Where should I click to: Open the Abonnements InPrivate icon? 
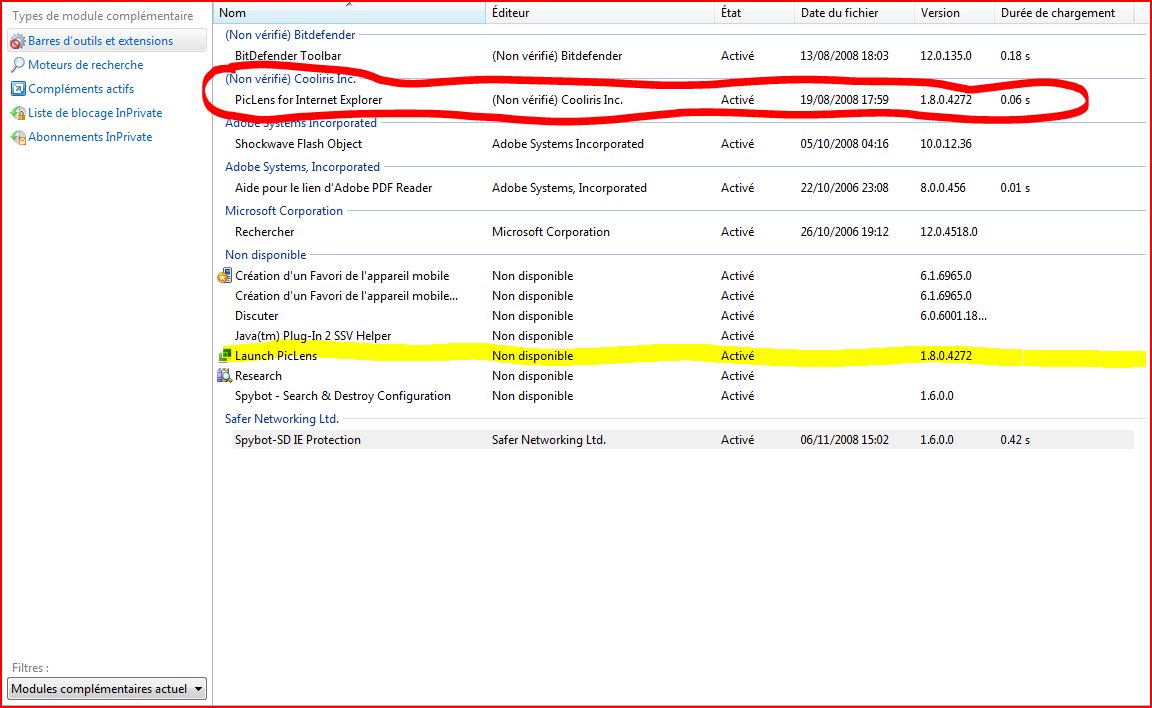click(18, 137)
